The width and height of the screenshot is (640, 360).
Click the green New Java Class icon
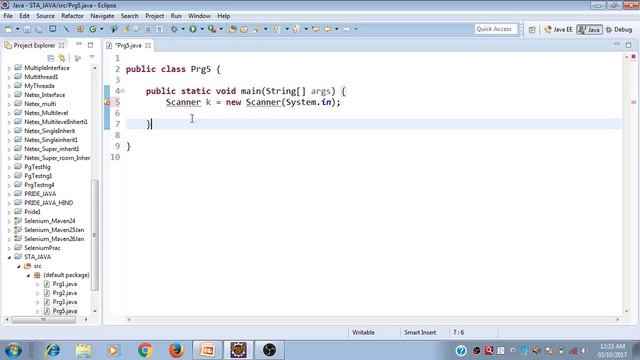coord(93,29)
